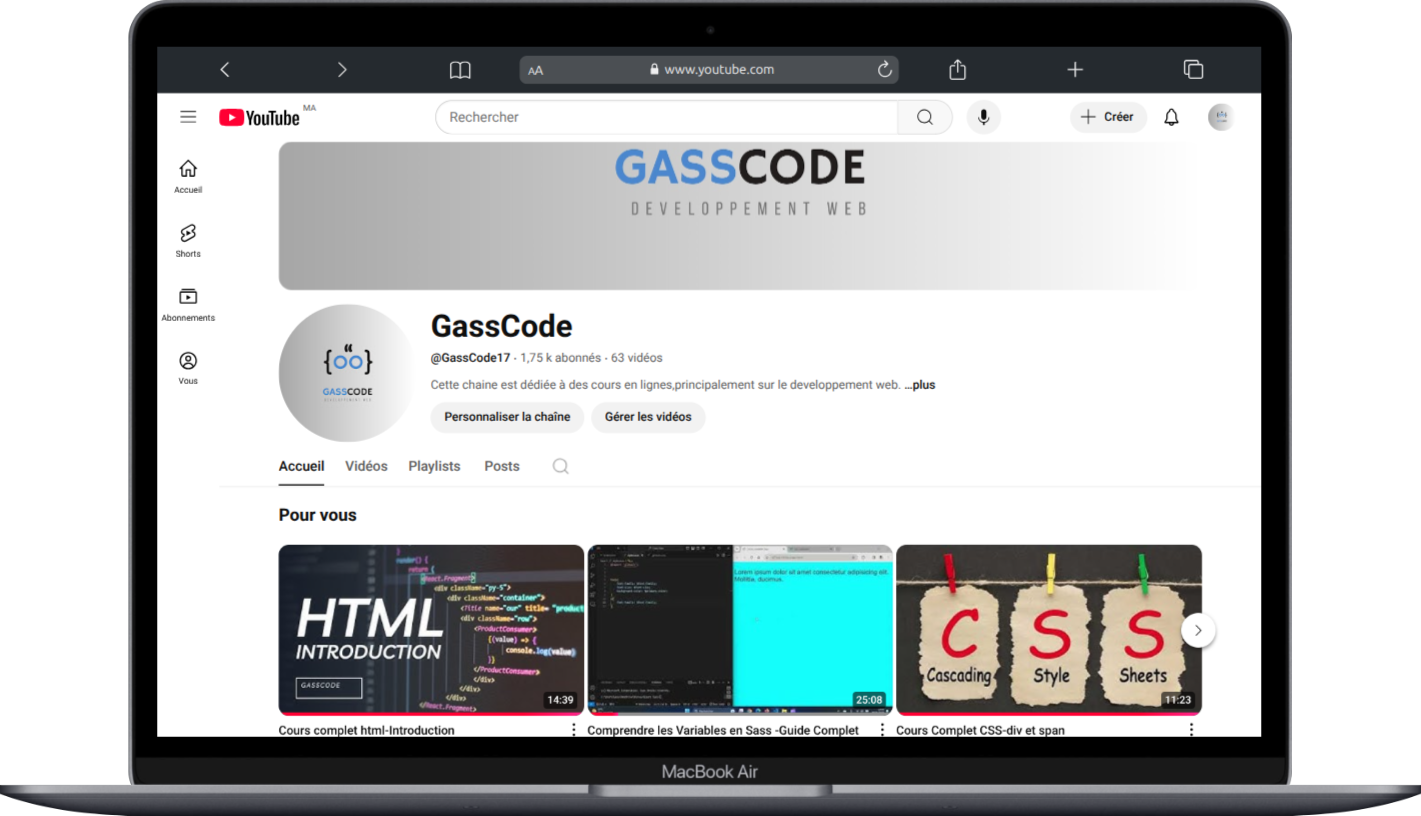
Task: Open title Cours Complet CSS-div et span
Action: click(x=980, y=730)
